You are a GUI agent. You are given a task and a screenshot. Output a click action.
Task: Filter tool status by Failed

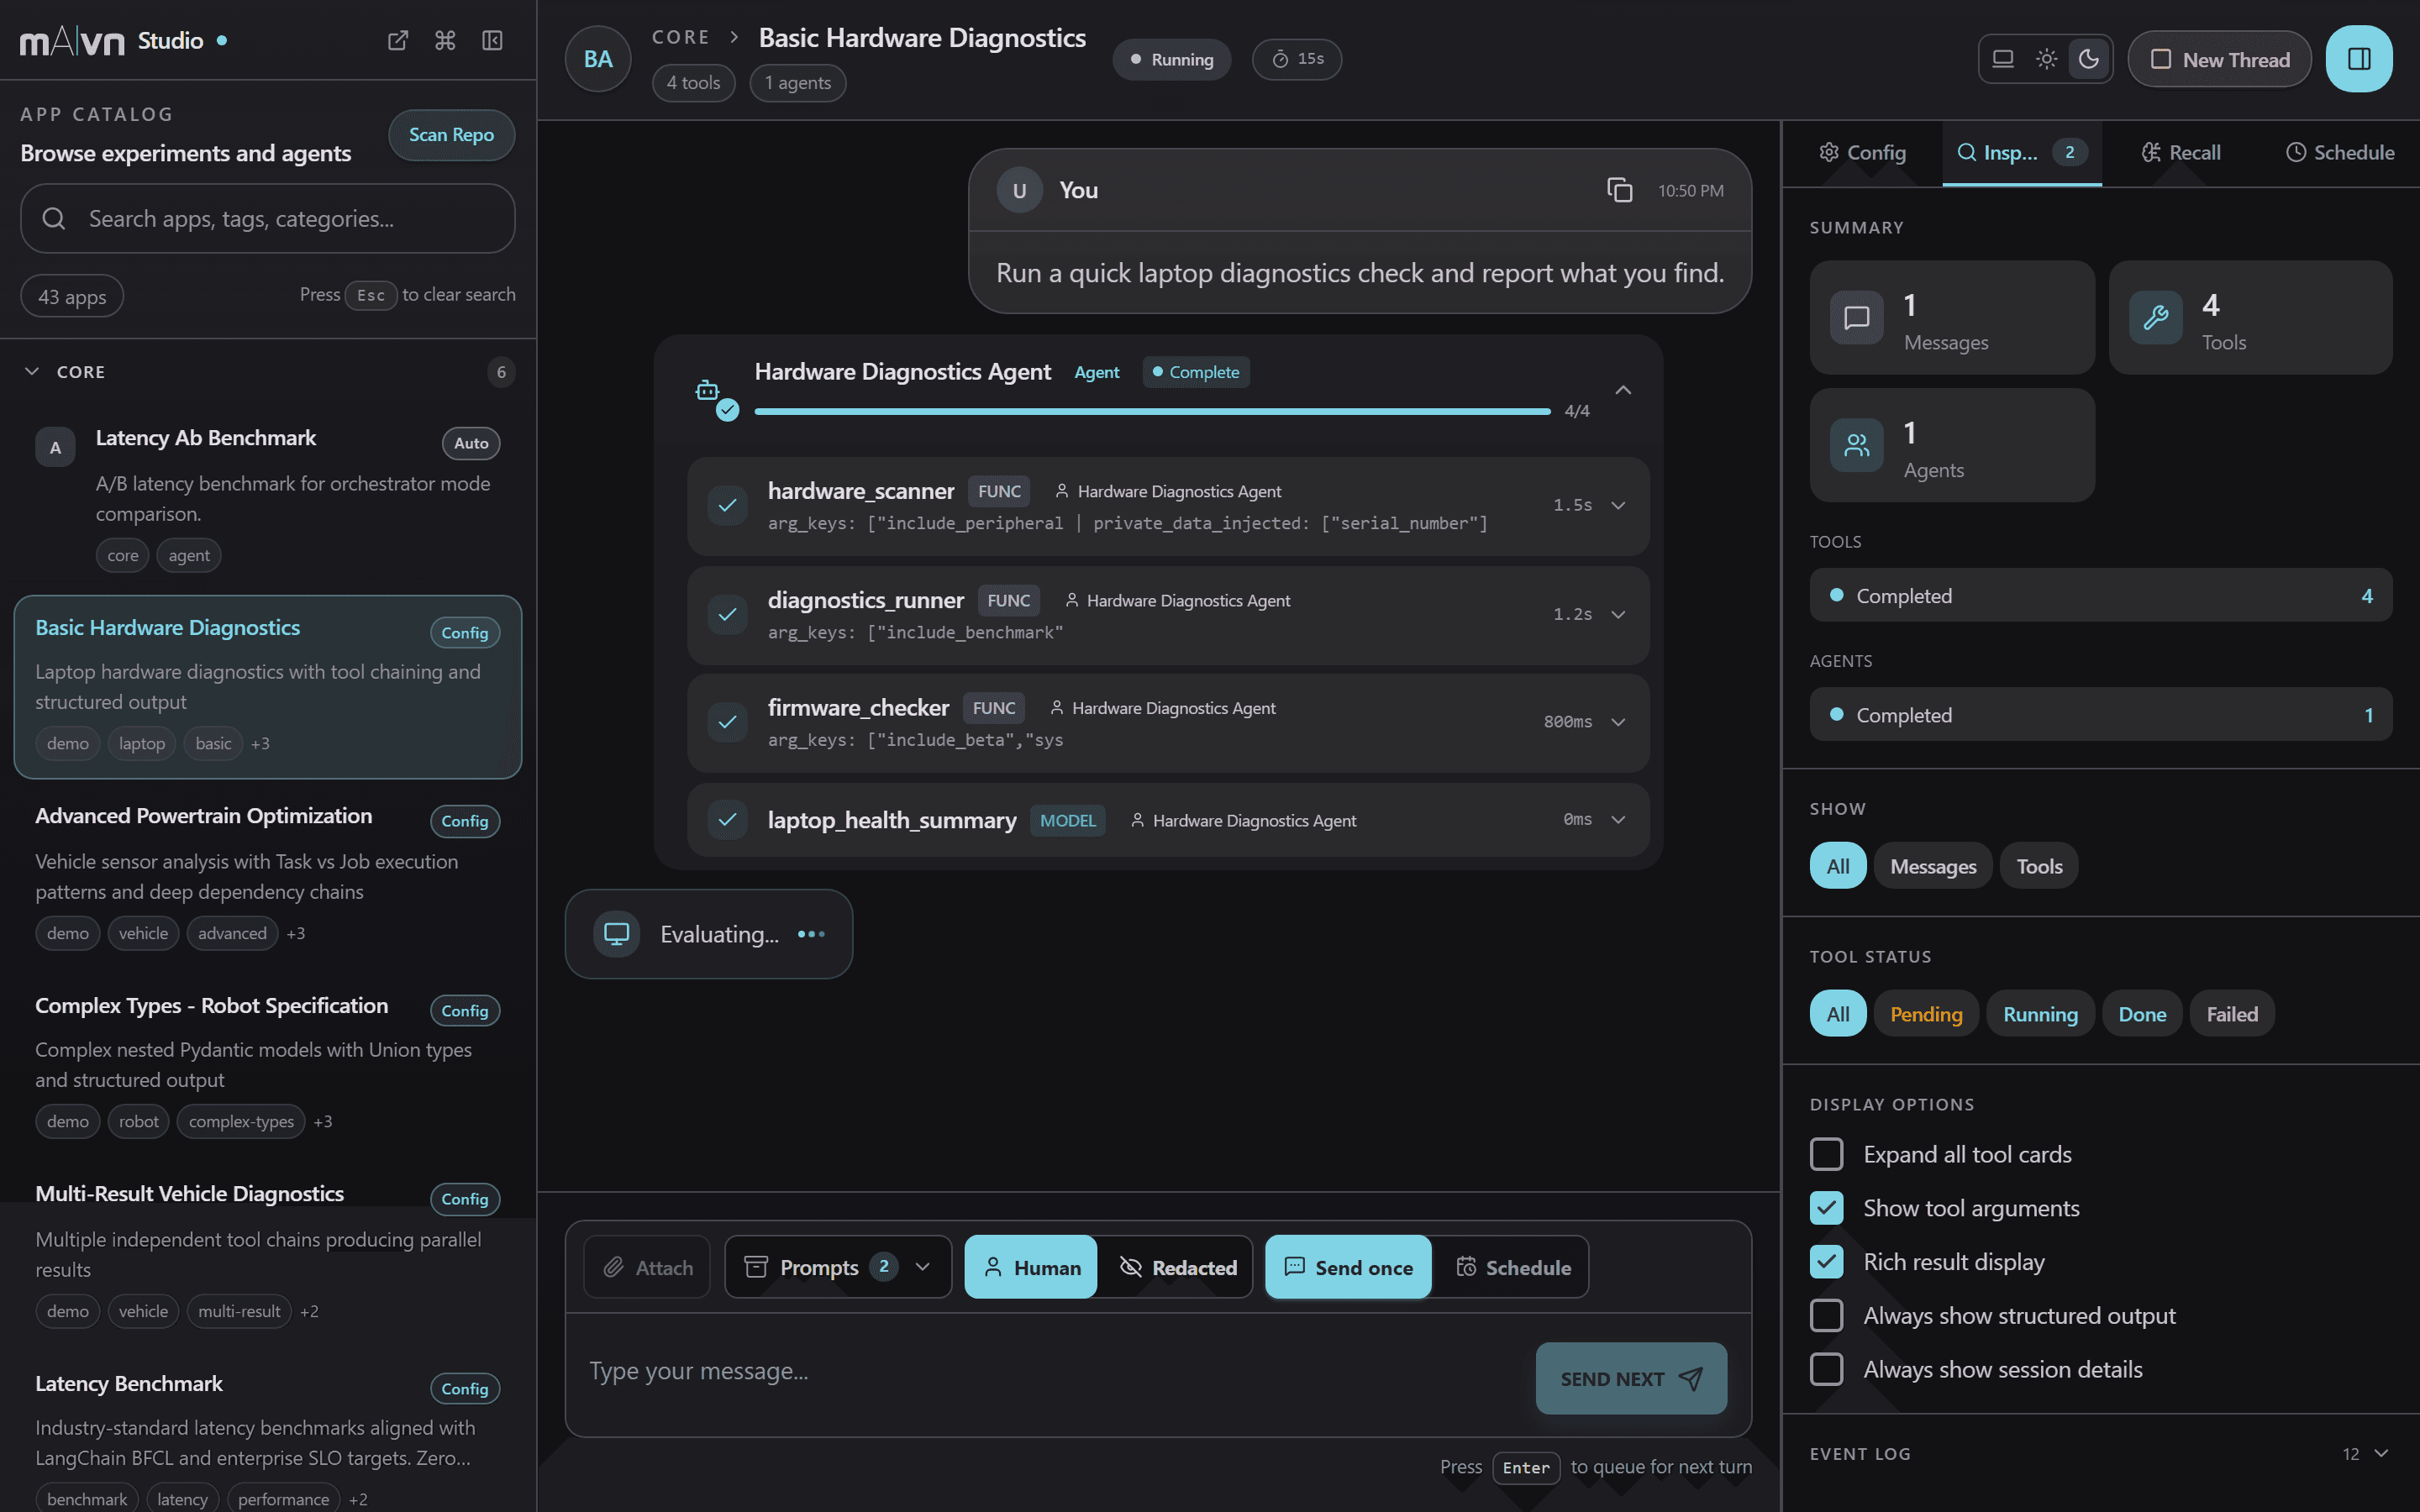pos(2232,1014)
